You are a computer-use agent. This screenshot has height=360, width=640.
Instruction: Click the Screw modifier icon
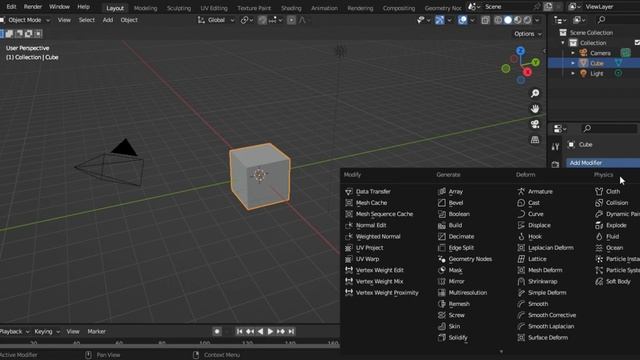coord(442,315)
